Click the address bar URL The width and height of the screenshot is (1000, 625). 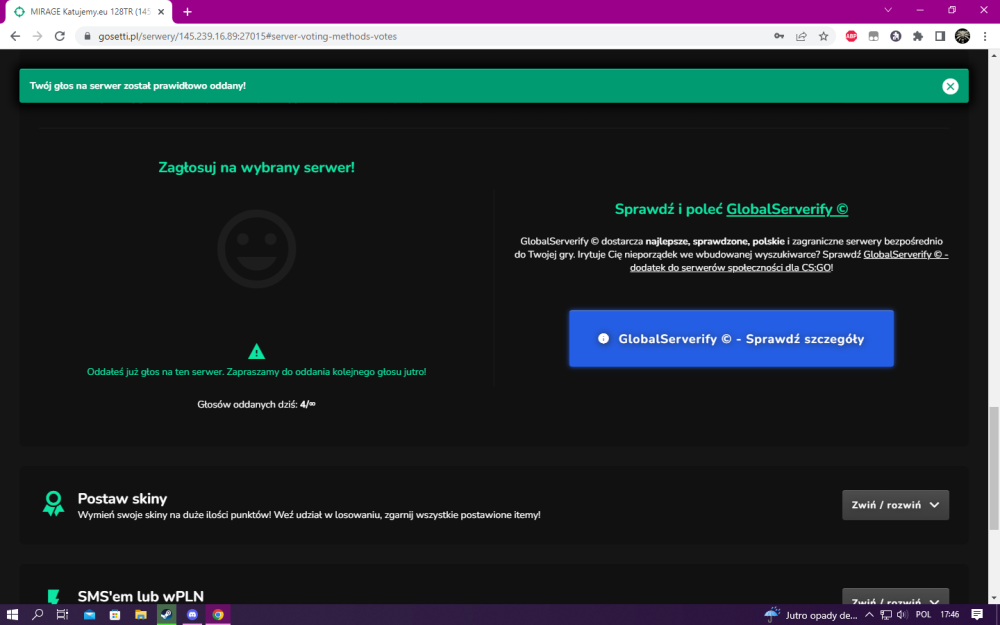(x=247, y=36)
